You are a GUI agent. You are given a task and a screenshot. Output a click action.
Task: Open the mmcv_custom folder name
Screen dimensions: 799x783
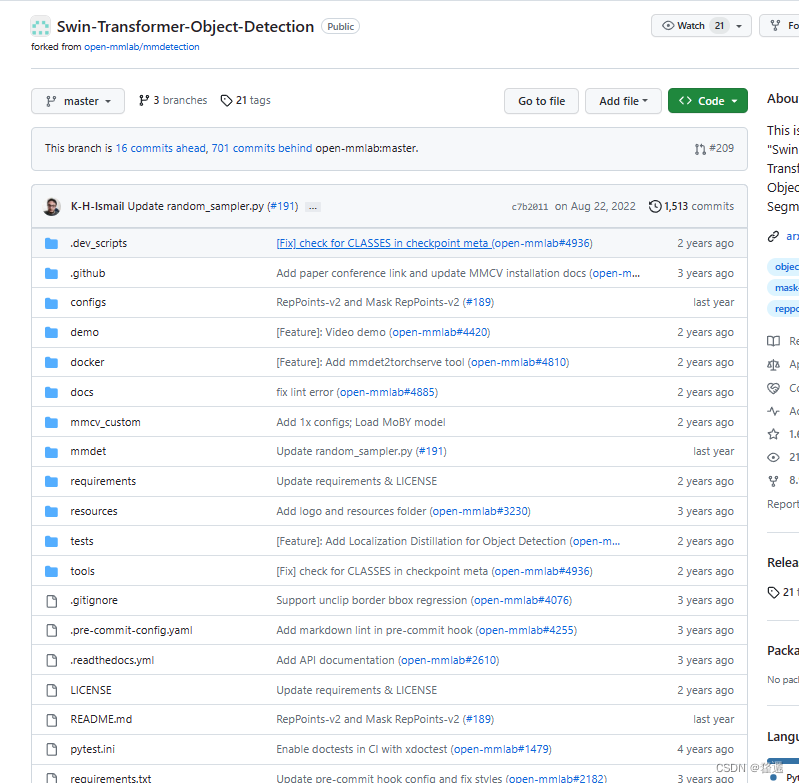pos(105,422)
